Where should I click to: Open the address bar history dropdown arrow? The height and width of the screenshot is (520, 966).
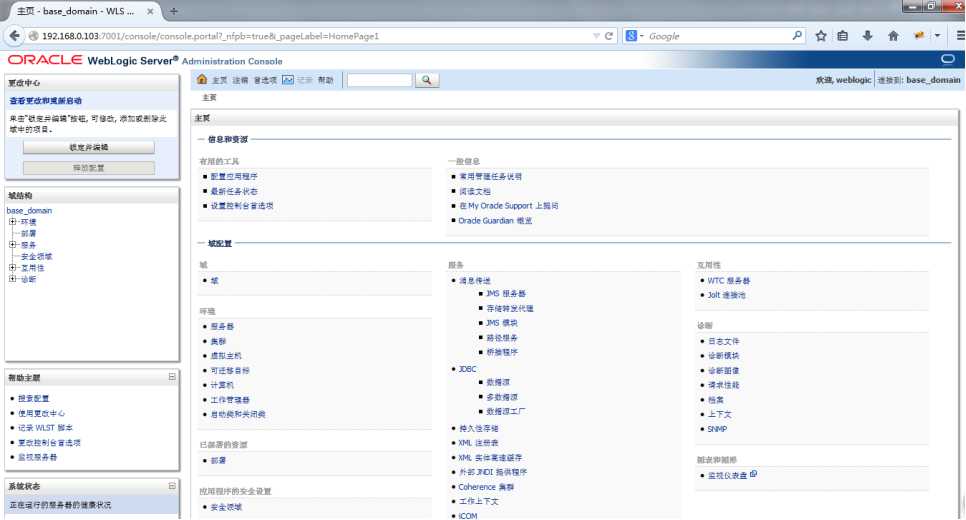[596, 36]
